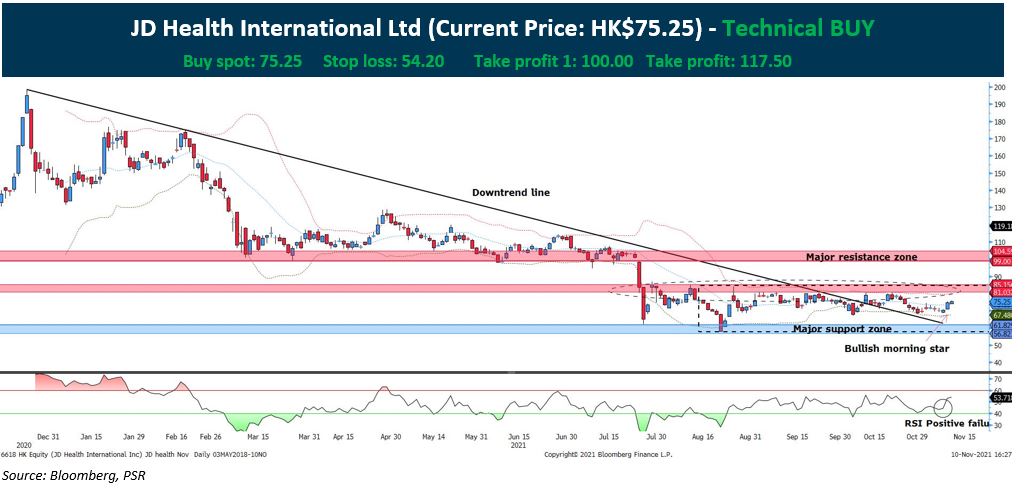Click the '2020' year label on the axis
The width and height of the screenshot is (1027, 488).
click(x=22, y=444)
